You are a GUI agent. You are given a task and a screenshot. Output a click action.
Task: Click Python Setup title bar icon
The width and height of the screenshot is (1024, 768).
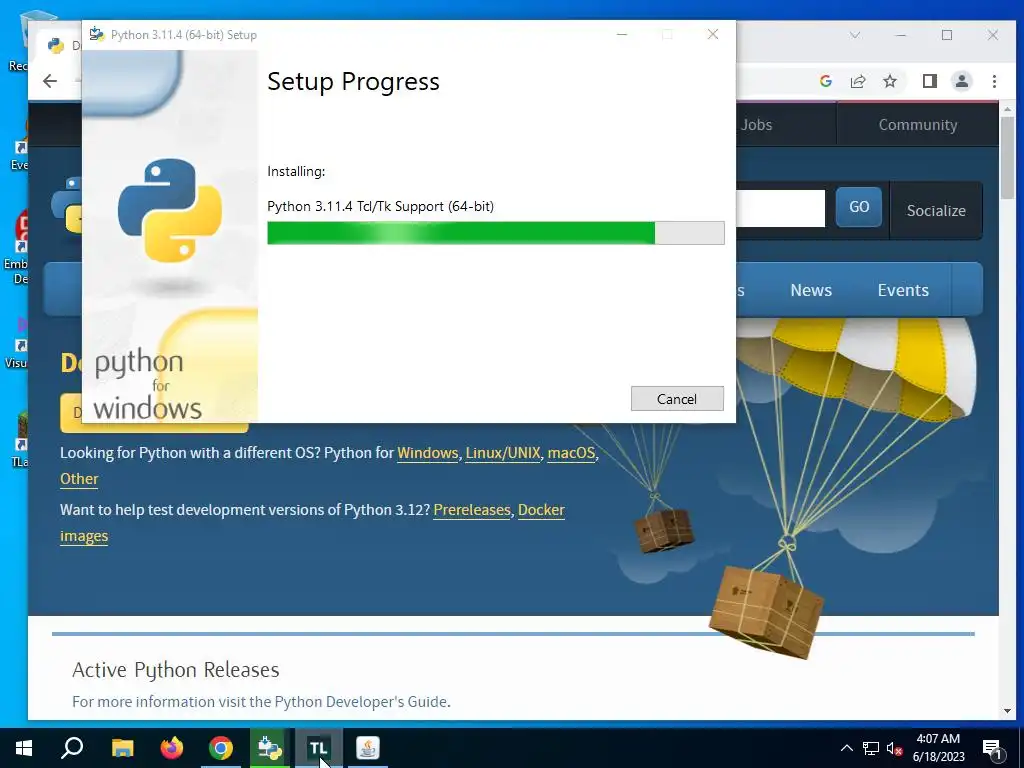[97, 34]
